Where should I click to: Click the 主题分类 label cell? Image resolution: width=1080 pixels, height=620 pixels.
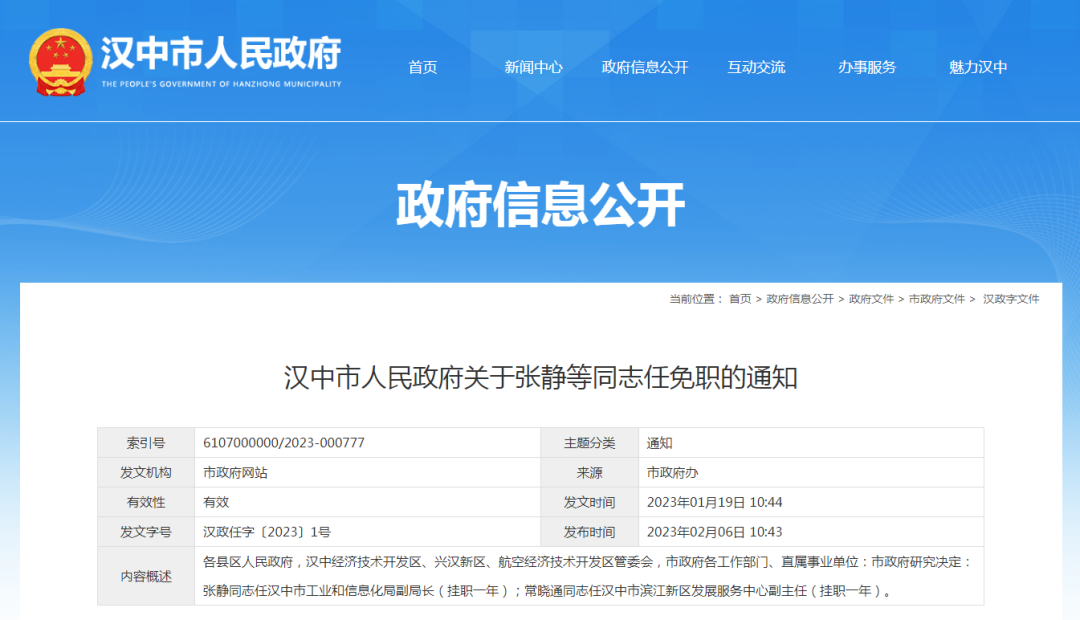tap(590, 443)
